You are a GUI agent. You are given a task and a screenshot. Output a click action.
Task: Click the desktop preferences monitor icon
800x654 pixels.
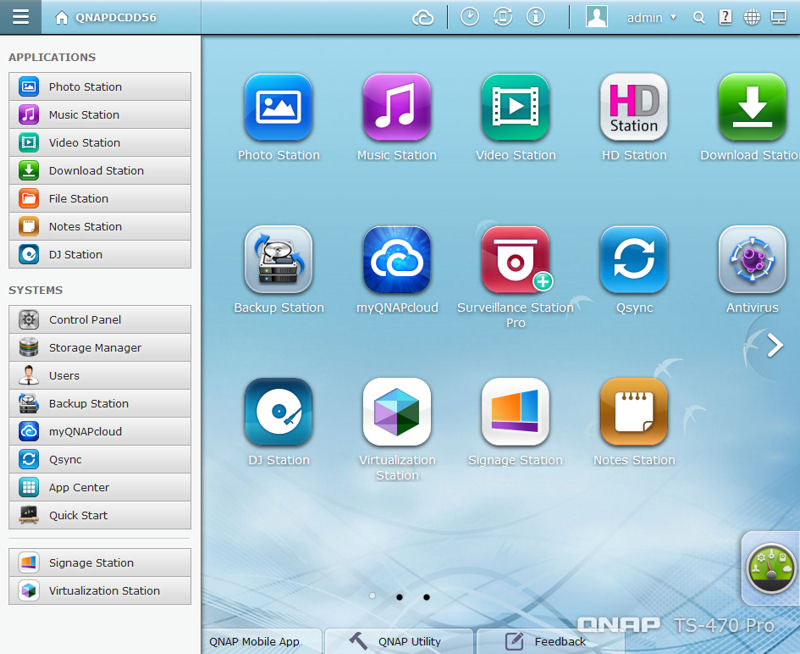click(x=779, y=18)
